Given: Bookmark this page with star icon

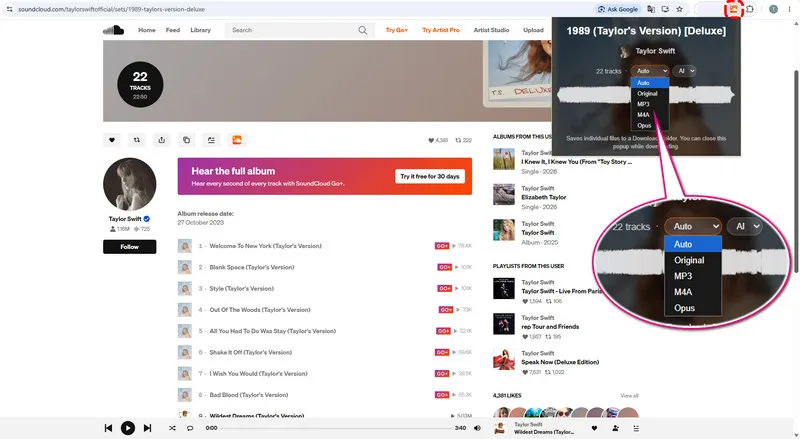Looking at the screenshot, I should 680,9.
